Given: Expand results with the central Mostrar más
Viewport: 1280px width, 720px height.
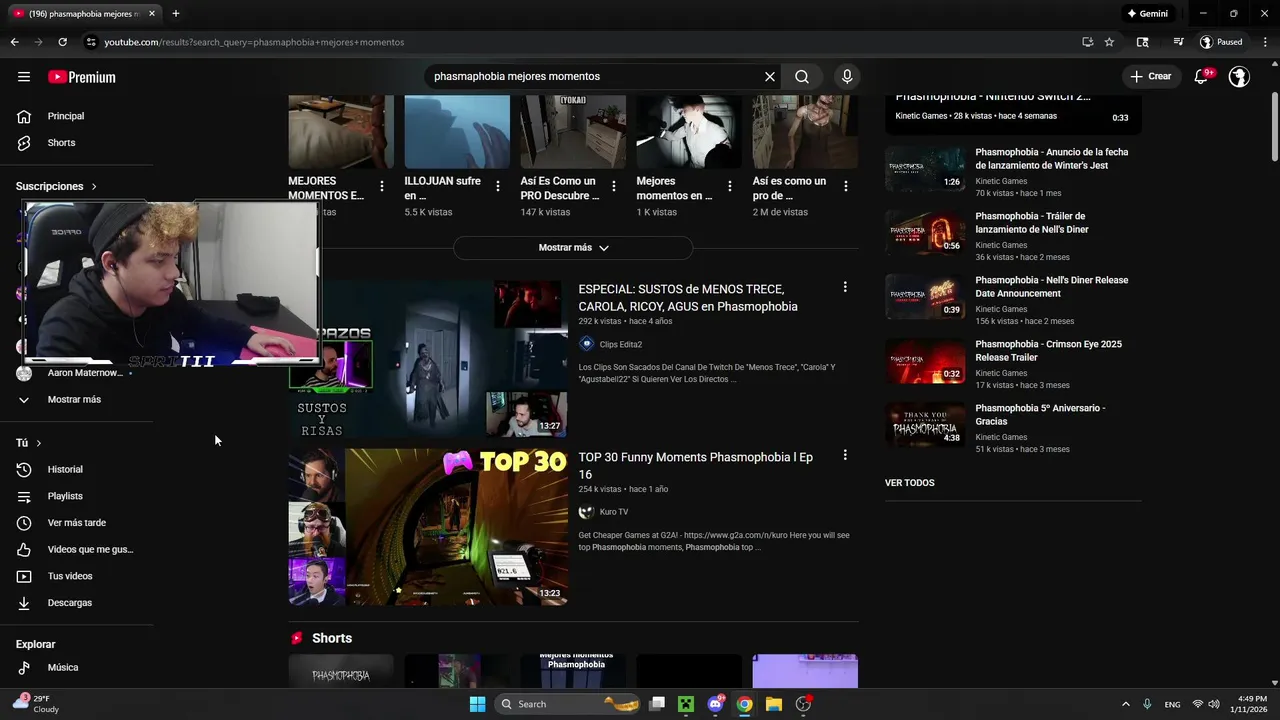Looking at the screenshot, I should click(573, 248).
